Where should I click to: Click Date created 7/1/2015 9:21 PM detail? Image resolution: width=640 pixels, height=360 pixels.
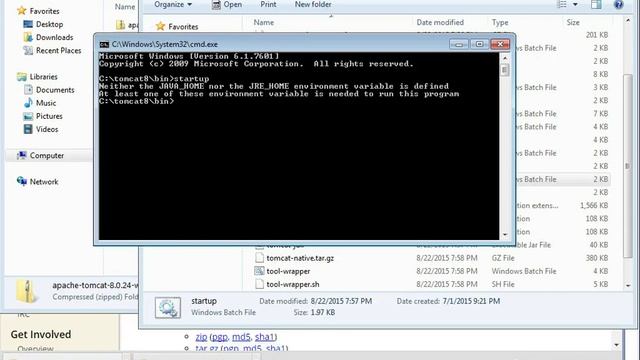click(448, 301)
